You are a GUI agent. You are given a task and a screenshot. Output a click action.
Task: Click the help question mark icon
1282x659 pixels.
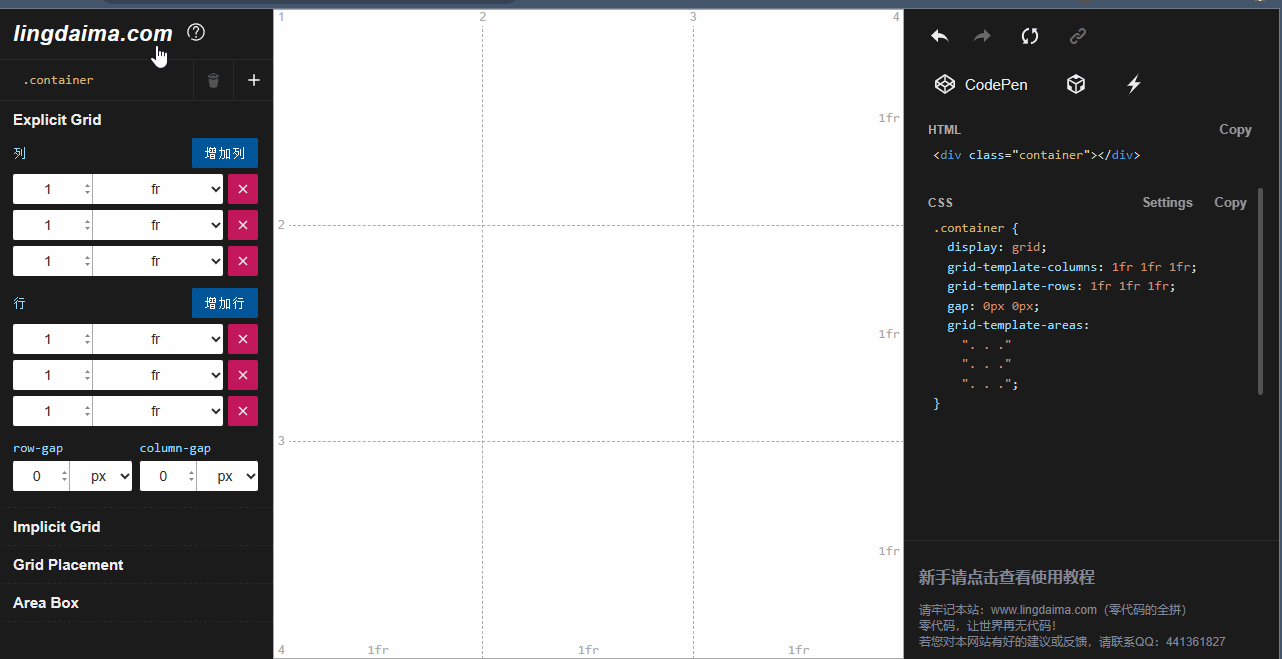[x=196, y=32]
